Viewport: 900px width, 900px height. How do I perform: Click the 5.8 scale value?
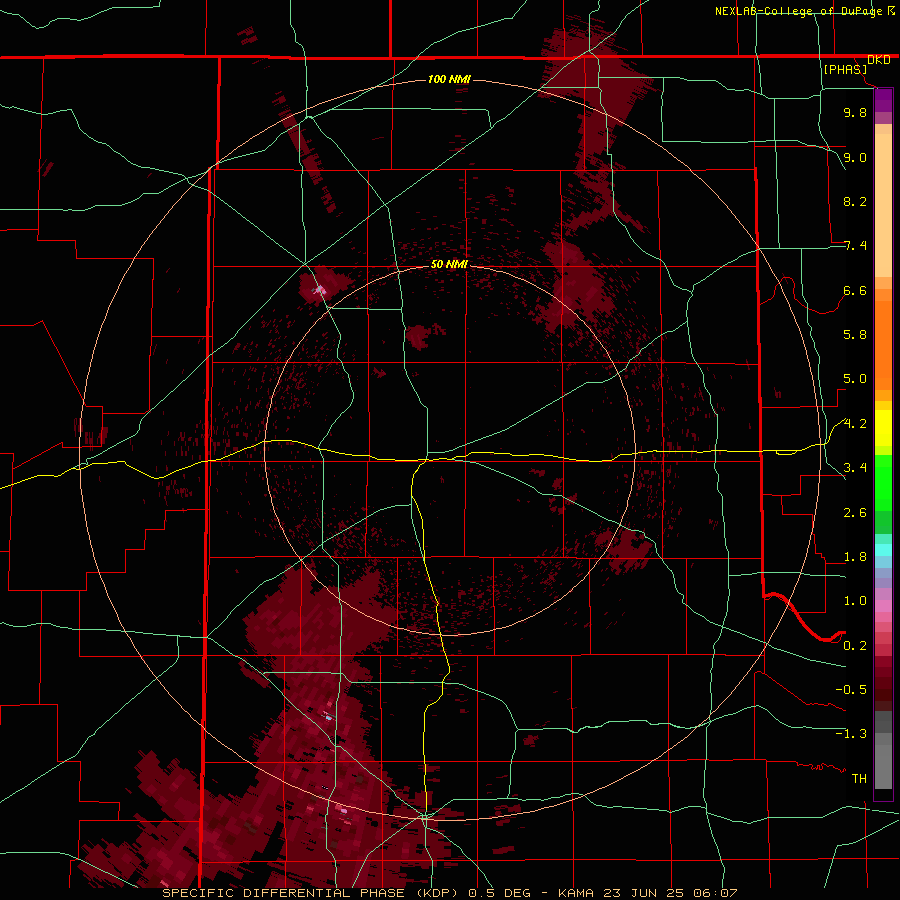(855, 335)
